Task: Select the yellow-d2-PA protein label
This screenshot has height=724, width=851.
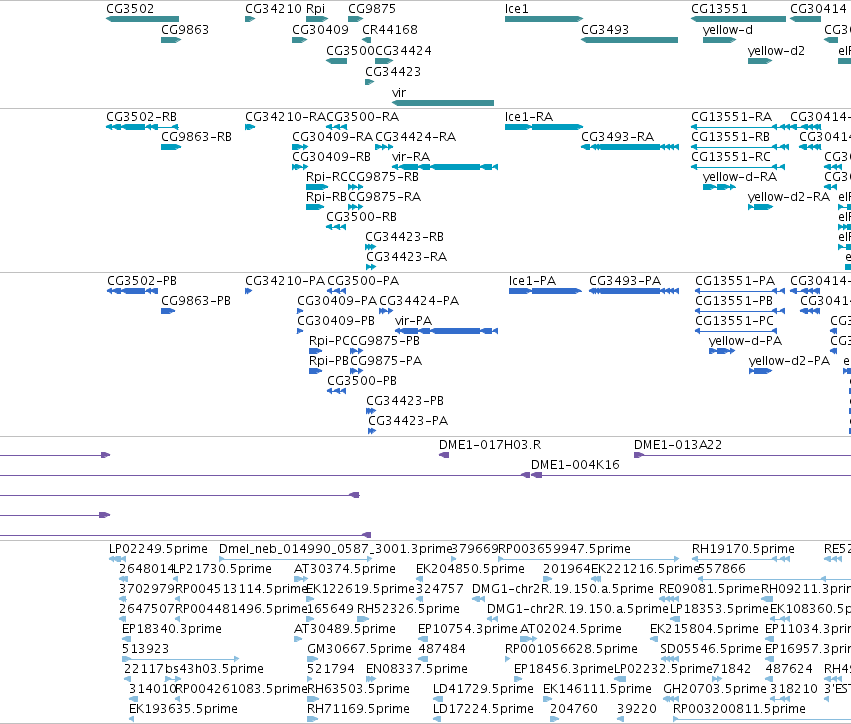Action: (789, 361)
